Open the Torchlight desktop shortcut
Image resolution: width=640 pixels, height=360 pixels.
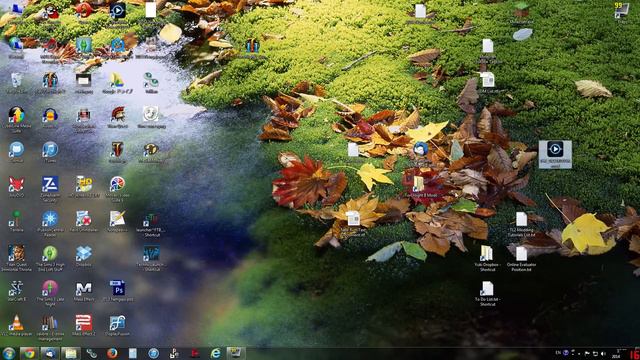click(x=118, y=150)
